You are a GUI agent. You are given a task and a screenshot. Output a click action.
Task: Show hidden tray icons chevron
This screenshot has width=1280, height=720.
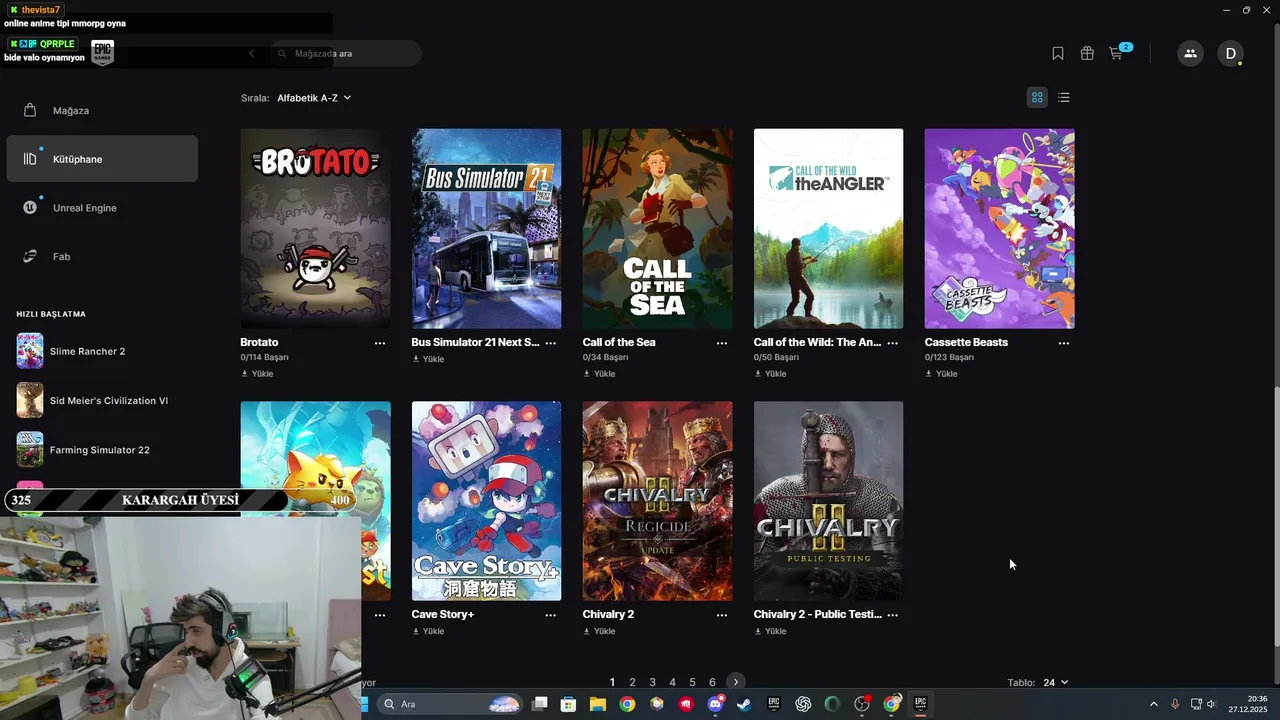(1153, 704)
